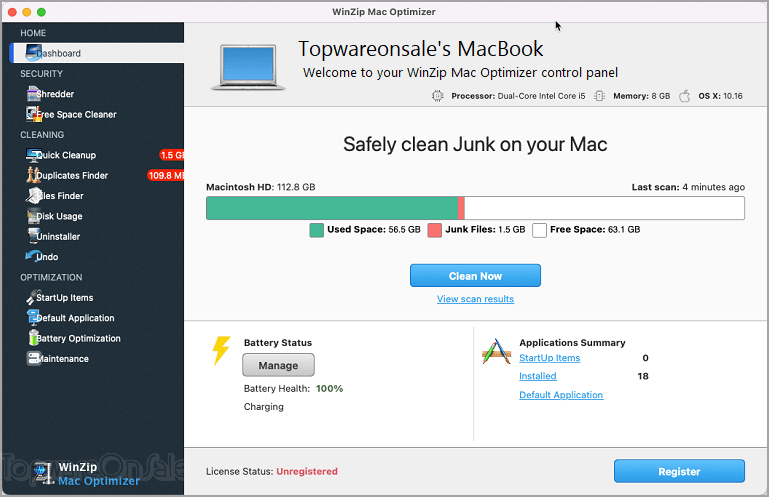Click the lightning bolt battery icon
The image size is (769, 497).
(x=221, y=350)
